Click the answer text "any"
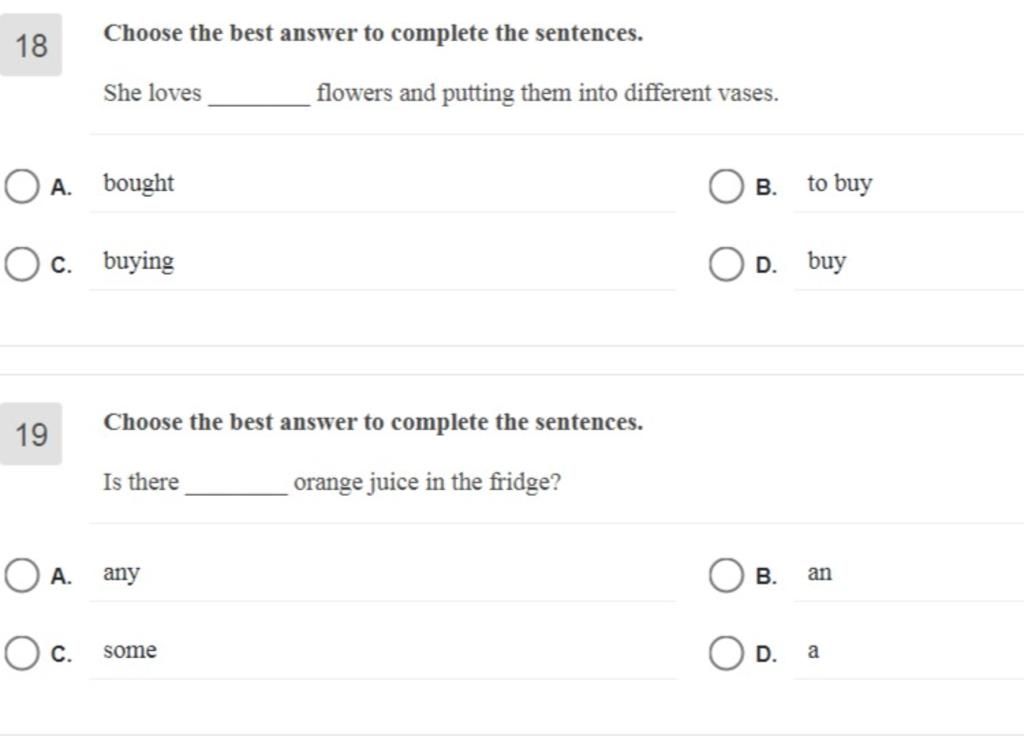Screen dimensions: 1024x744 pyautogui.click(x=121, y=573)
